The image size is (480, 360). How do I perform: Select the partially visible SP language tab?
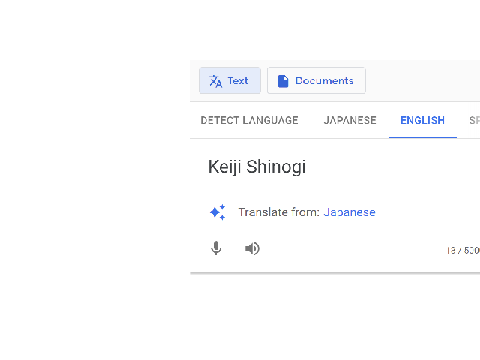(474, 120)
